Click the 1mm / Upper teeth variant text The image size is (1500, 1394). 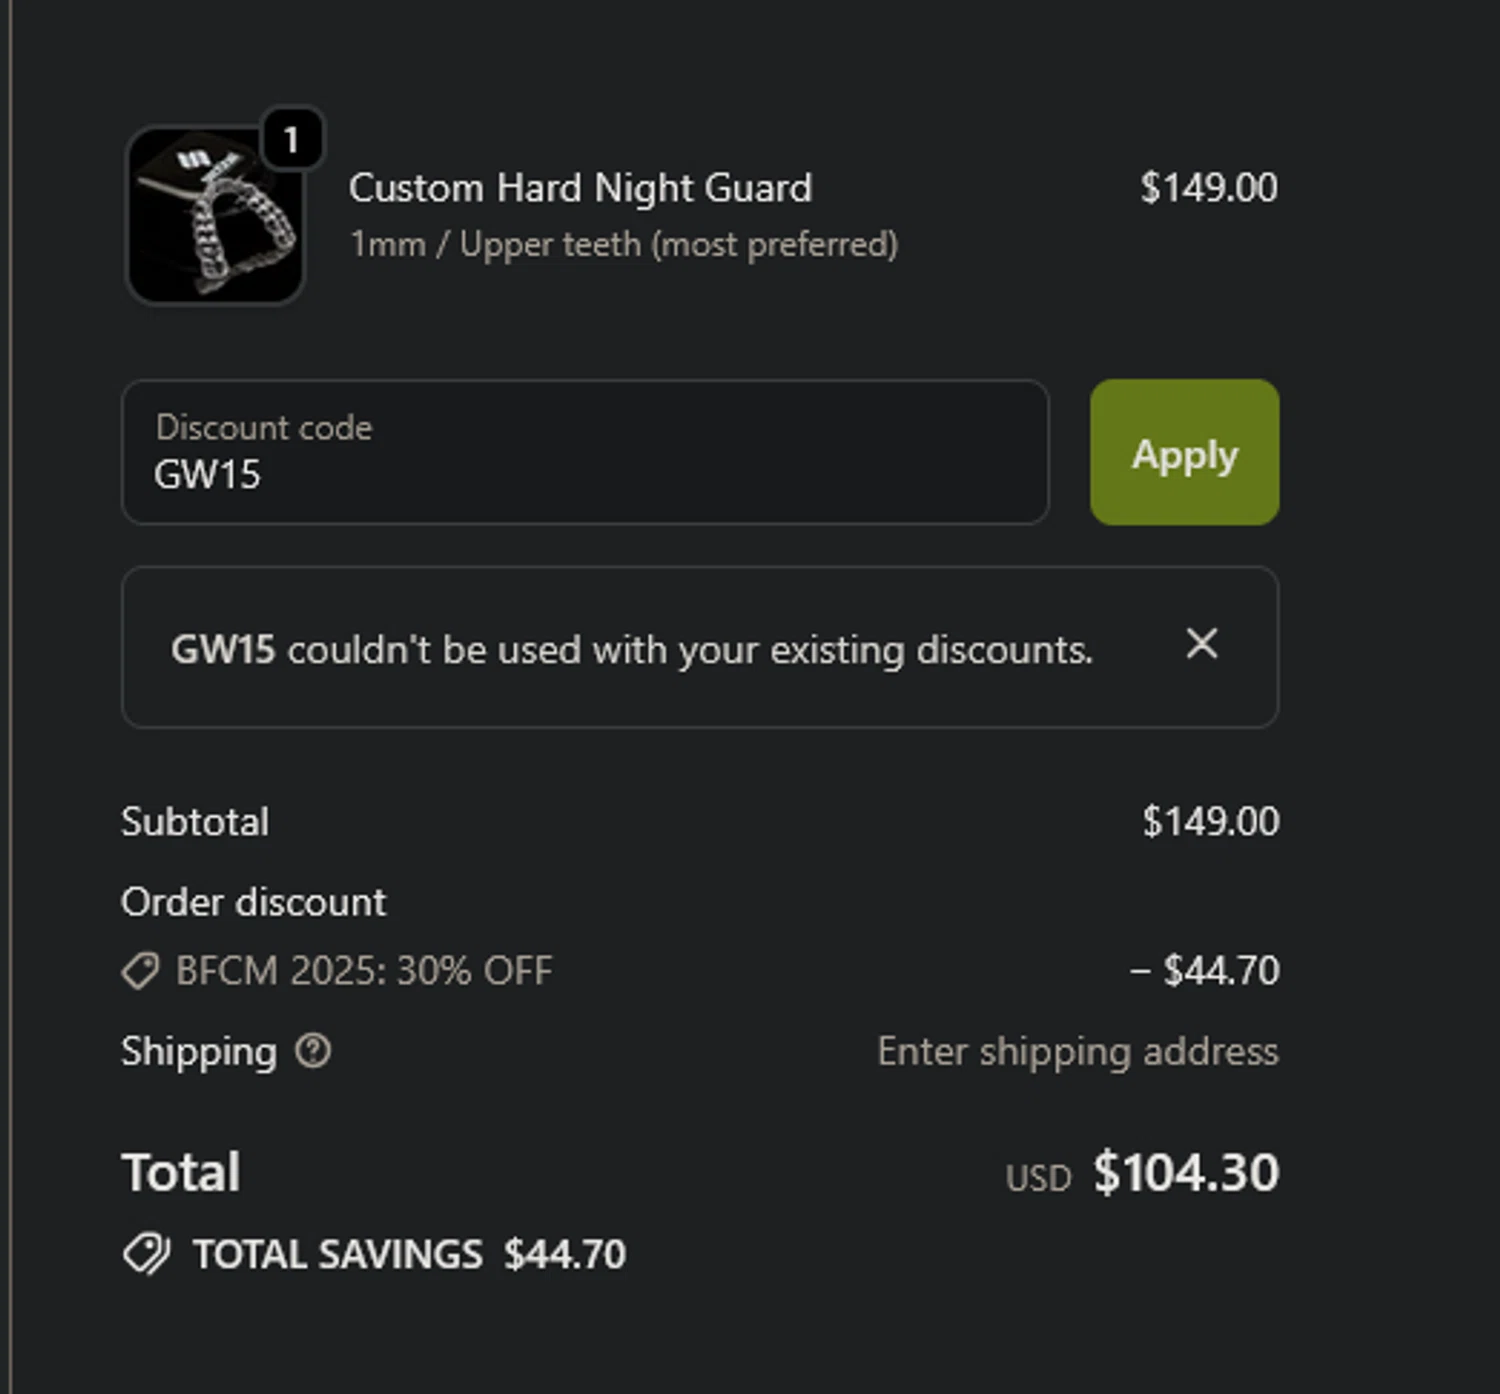[623, 245]
